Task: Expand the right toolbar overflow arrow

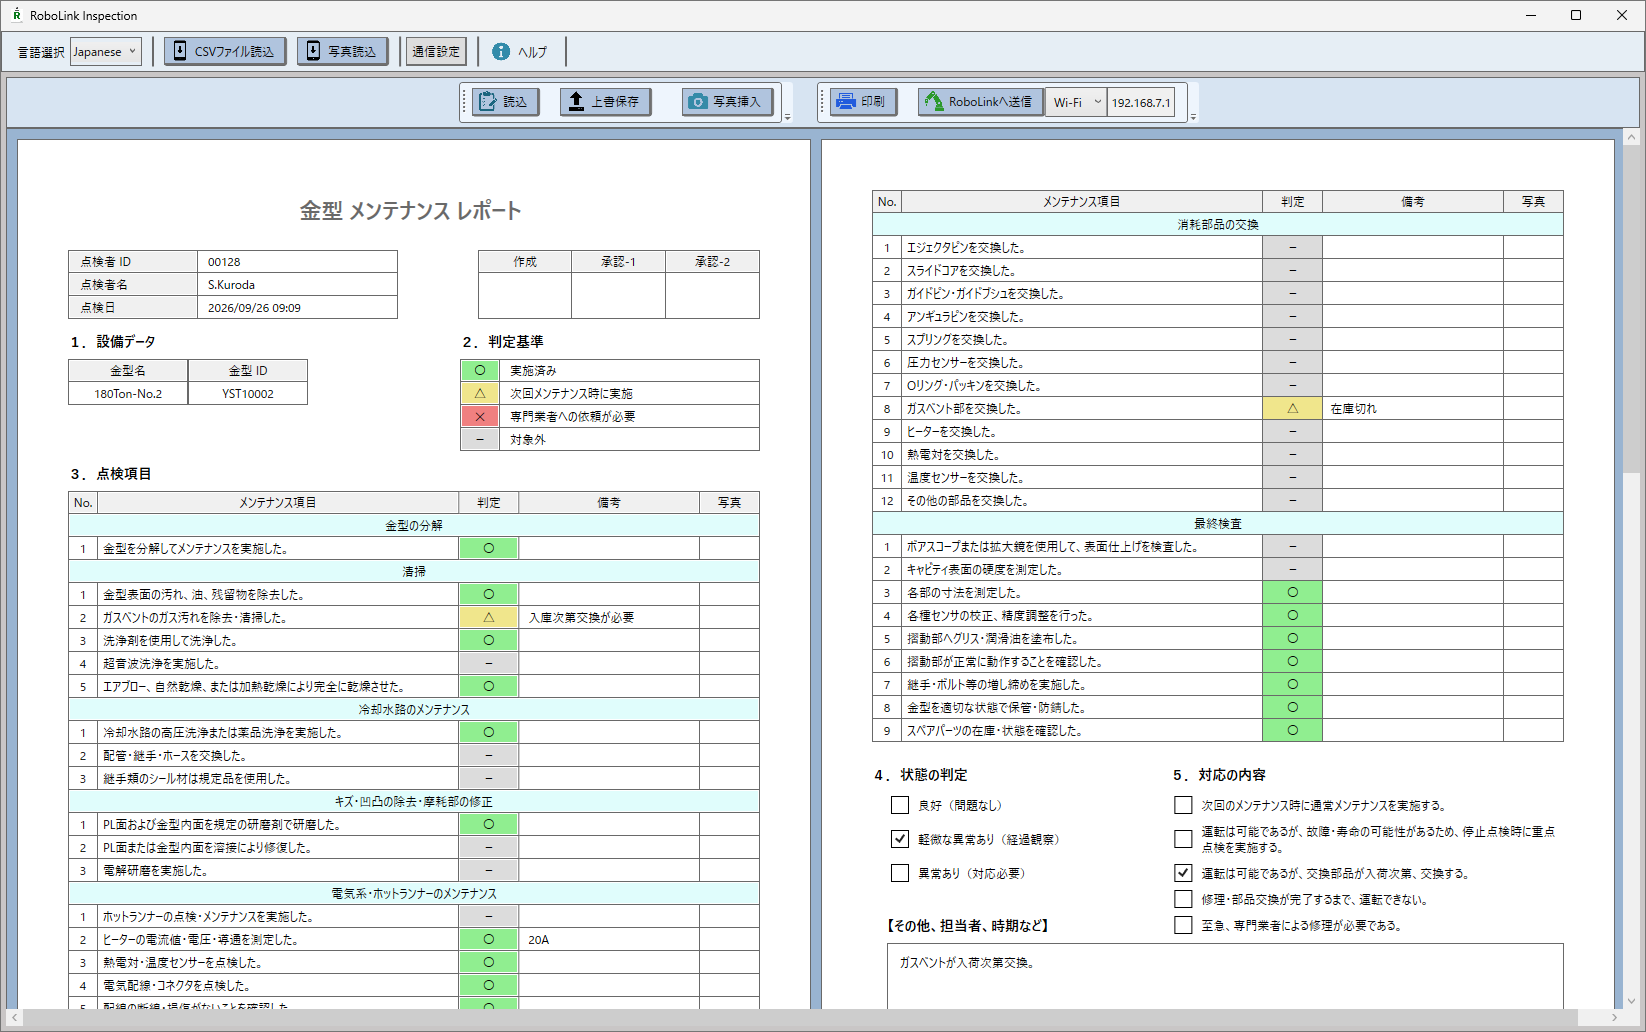Action: 1193,117
